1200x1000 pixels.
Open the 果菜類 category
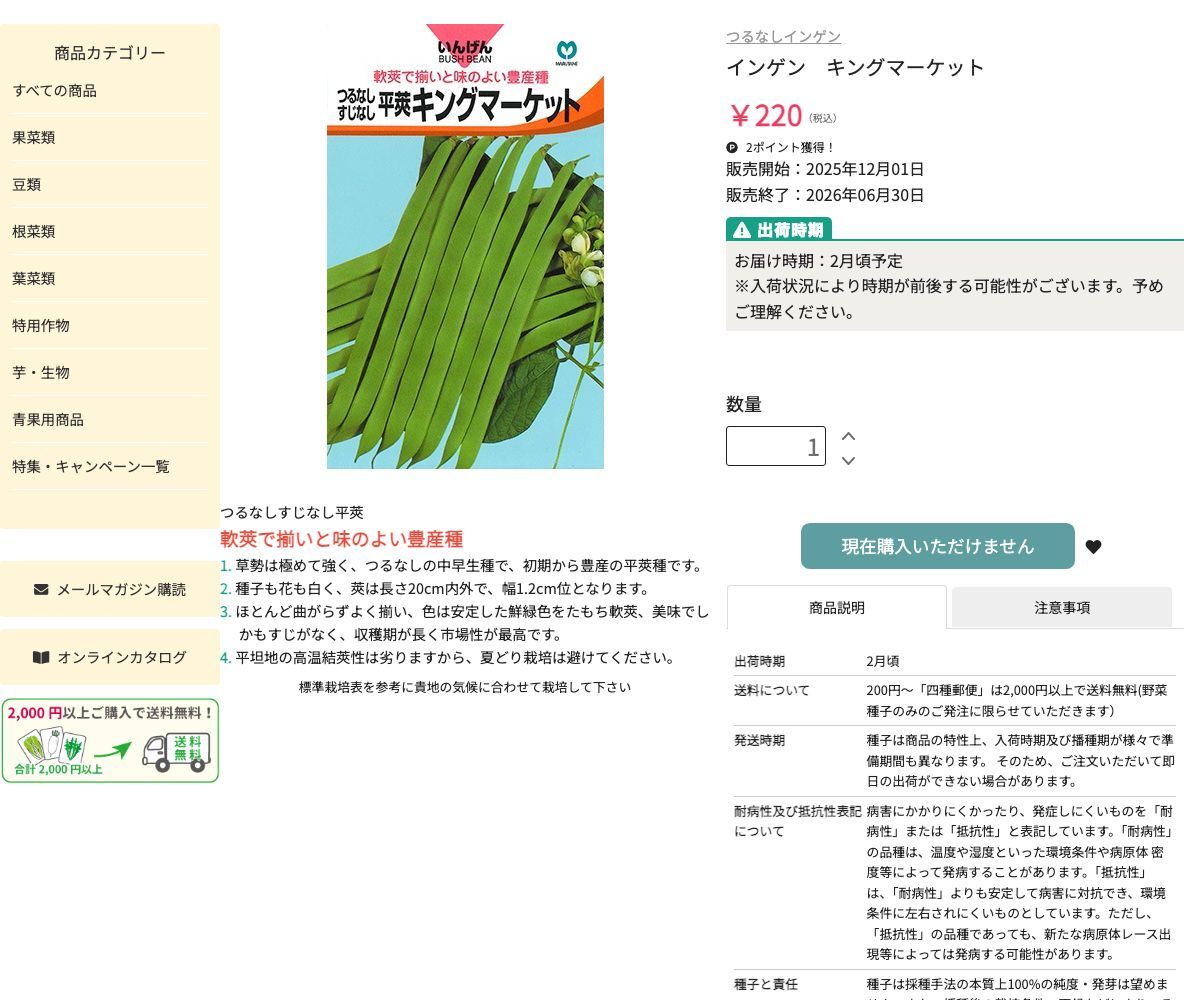(x=34, y=138)
